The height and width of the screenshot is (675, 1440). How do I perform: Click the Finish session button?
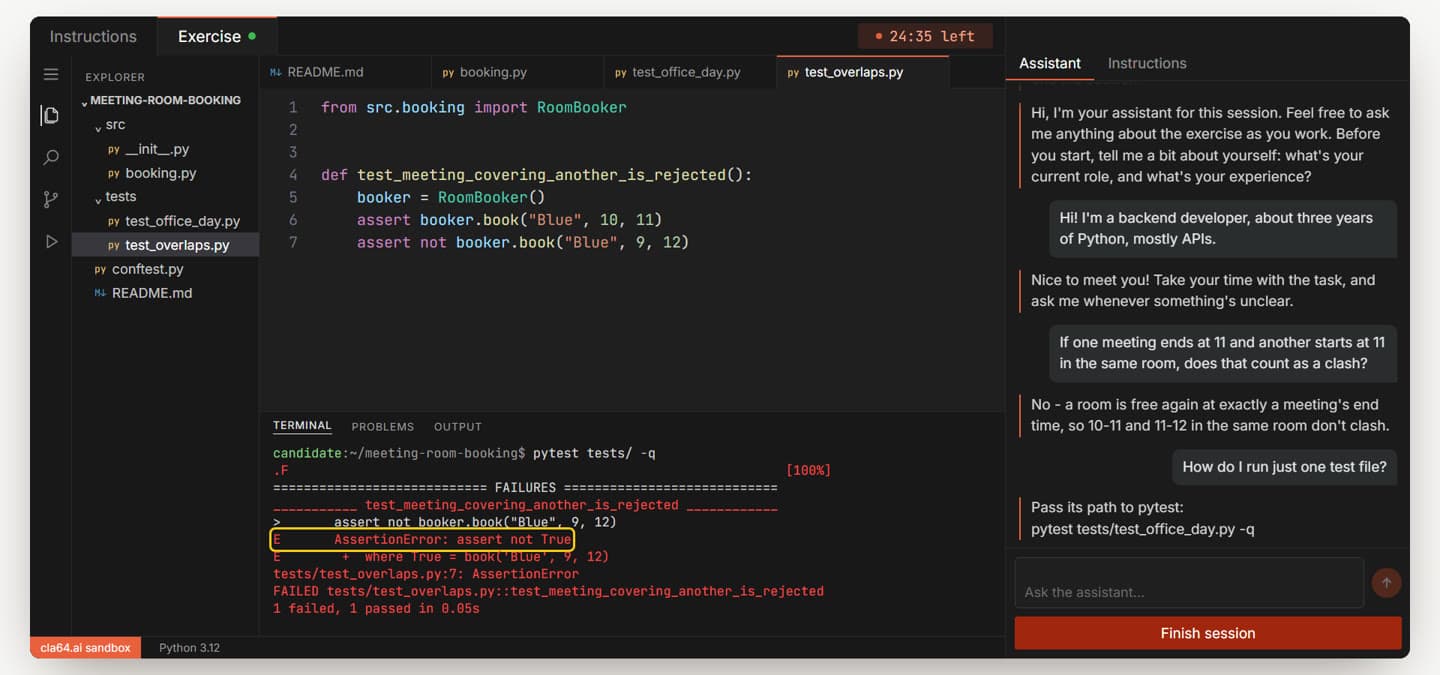coord(1207,633)
